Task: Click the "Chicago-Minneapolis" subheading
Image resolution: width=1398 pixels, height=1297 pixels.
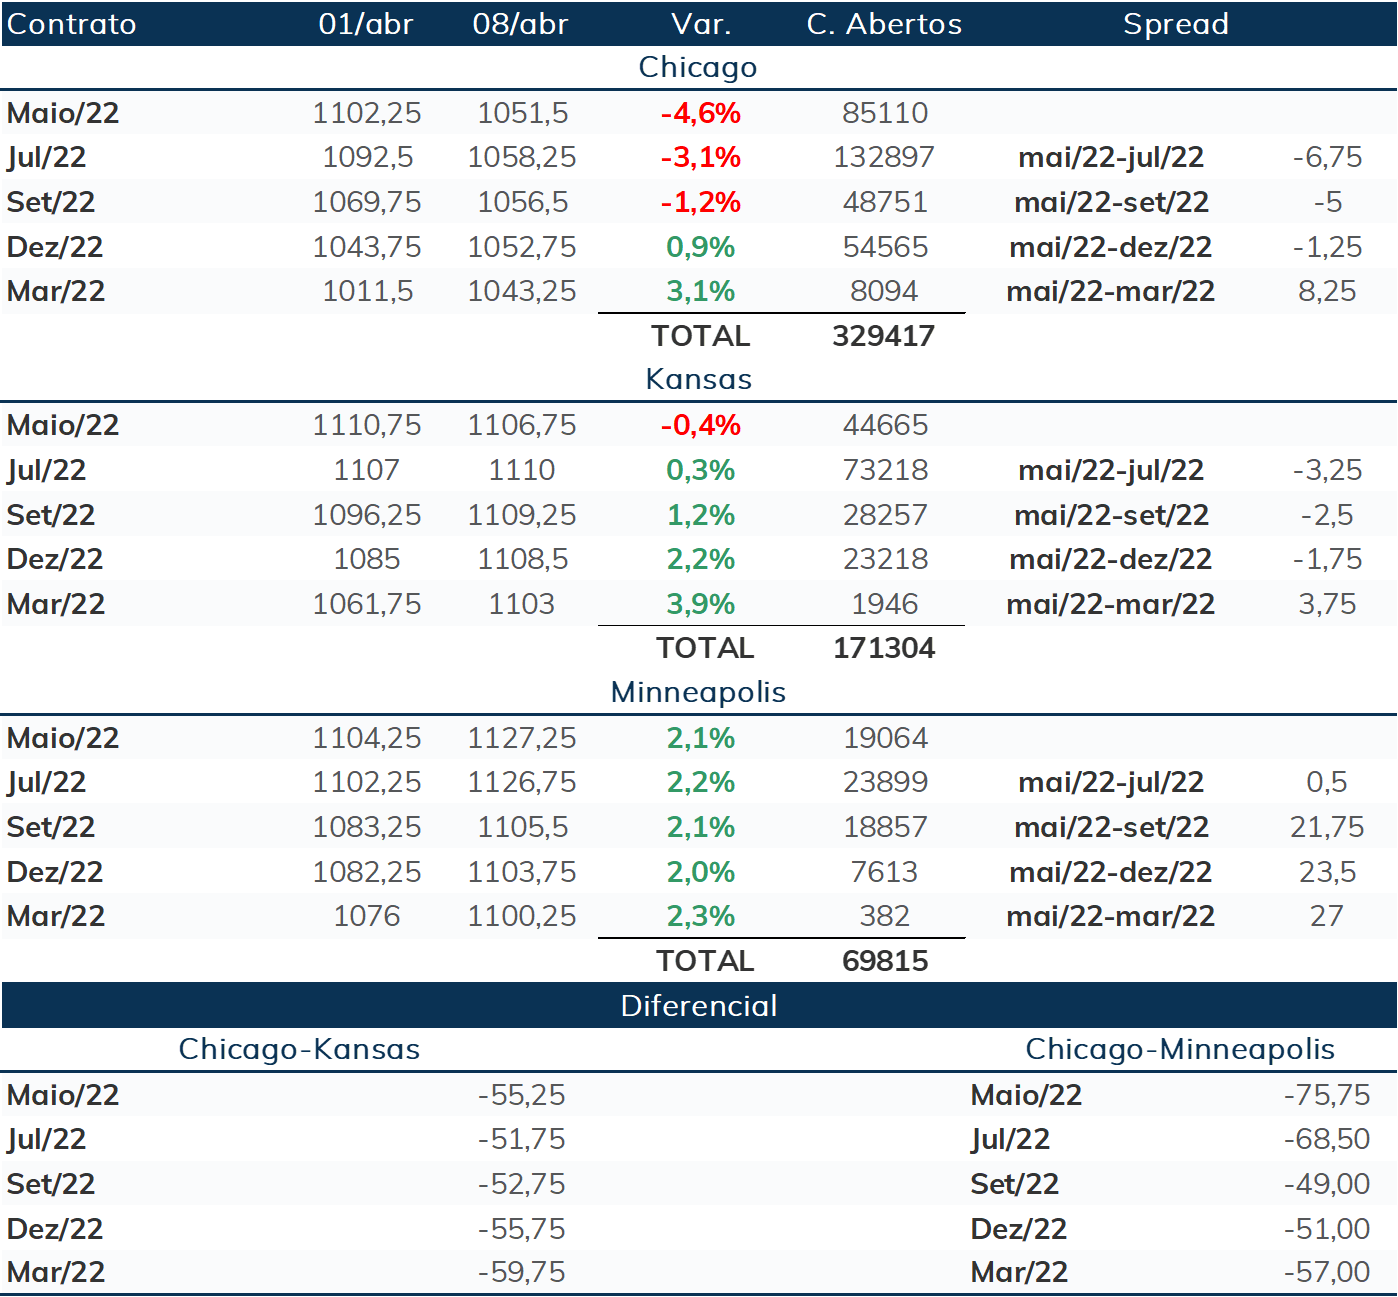Action: tap(1181, 1049)
